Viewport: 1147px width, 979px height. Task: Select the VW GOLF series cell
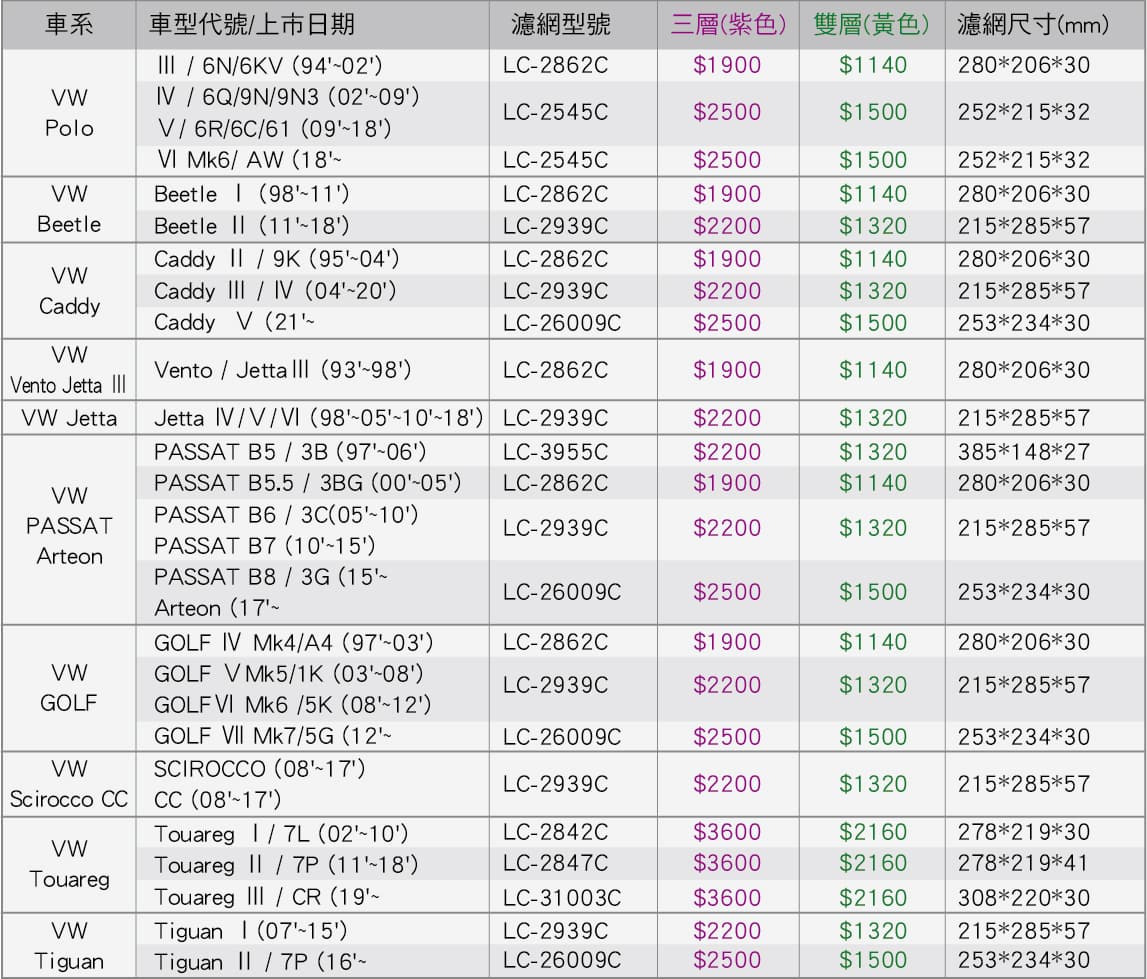pyautogui.click(x=69, y=688)
